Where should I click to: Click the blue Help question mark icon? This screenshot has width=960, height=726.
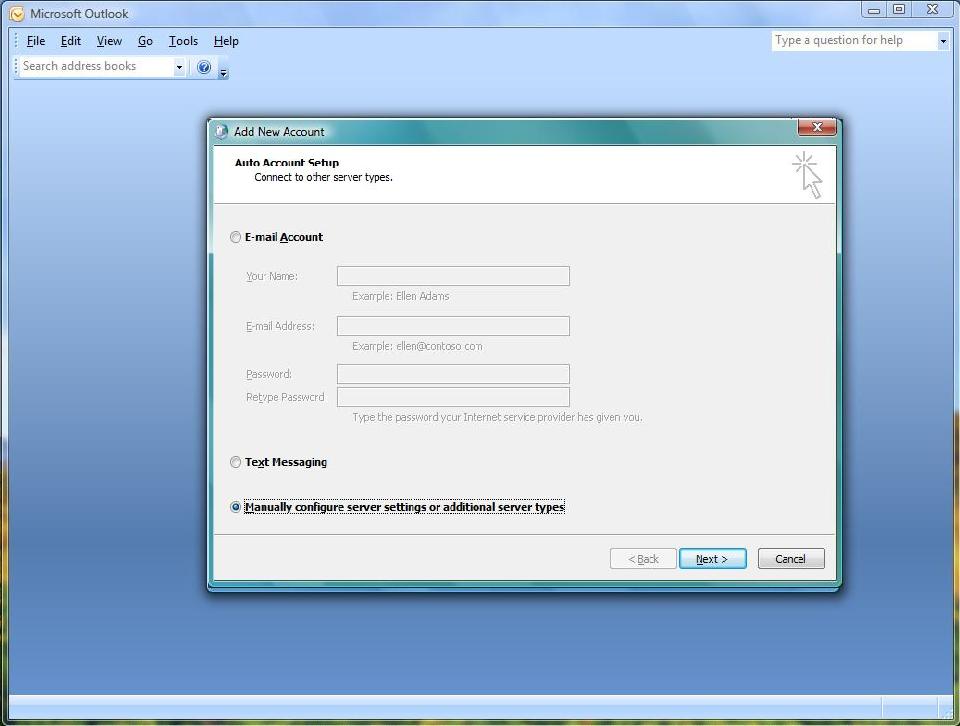204,67
